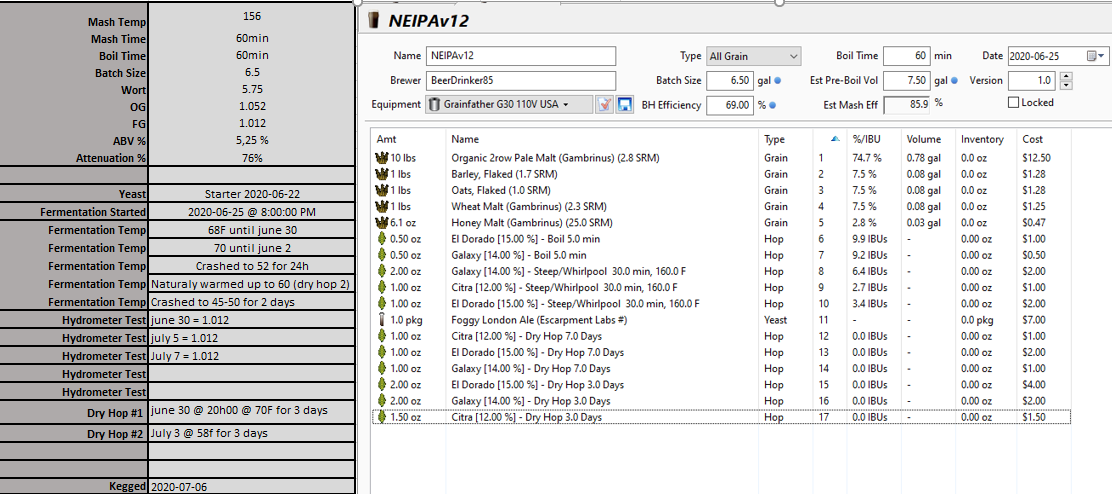The height and width of the screenshot is (494, 1112).
Task: Click spreadsheet Dry Hop #2 value cell
Action: (x=252, y=433)
